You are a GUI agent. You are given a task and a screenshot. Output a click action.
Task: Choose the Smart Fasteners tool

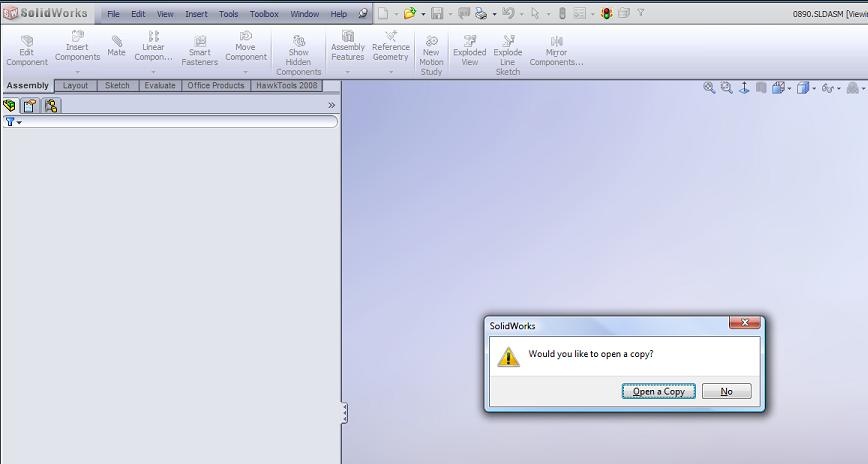(x=199, y=51)
